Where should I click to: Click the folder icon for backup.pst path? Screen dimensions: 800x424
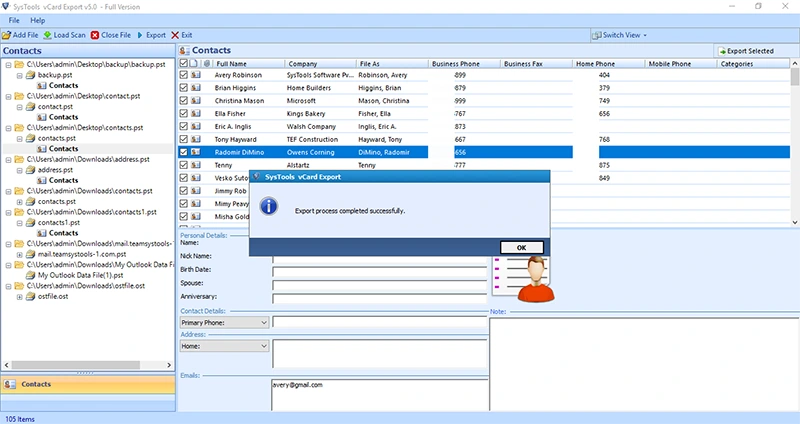tap(19, 65)
